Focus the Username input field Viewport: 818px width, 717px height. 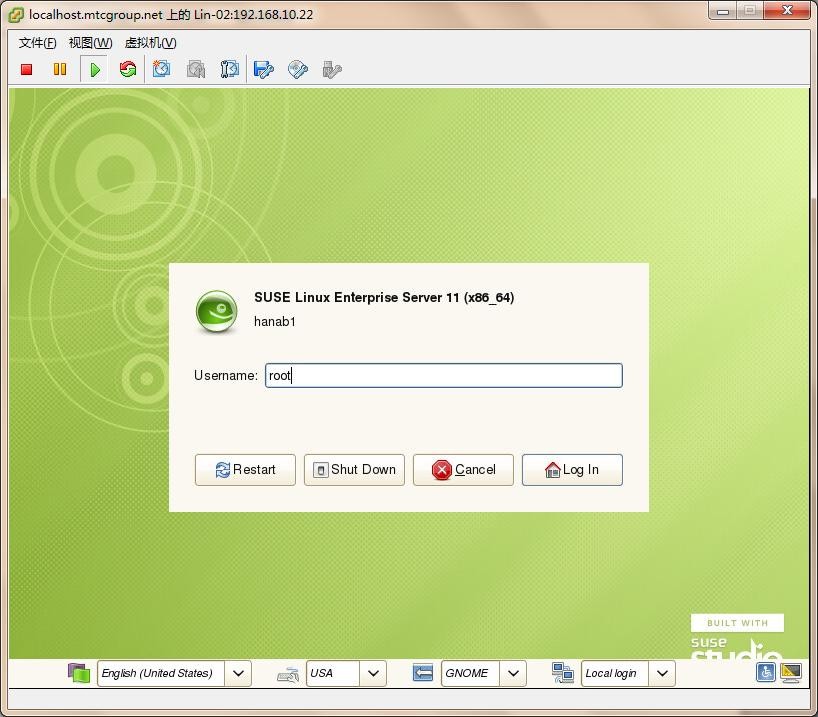(x=444, y=375)
